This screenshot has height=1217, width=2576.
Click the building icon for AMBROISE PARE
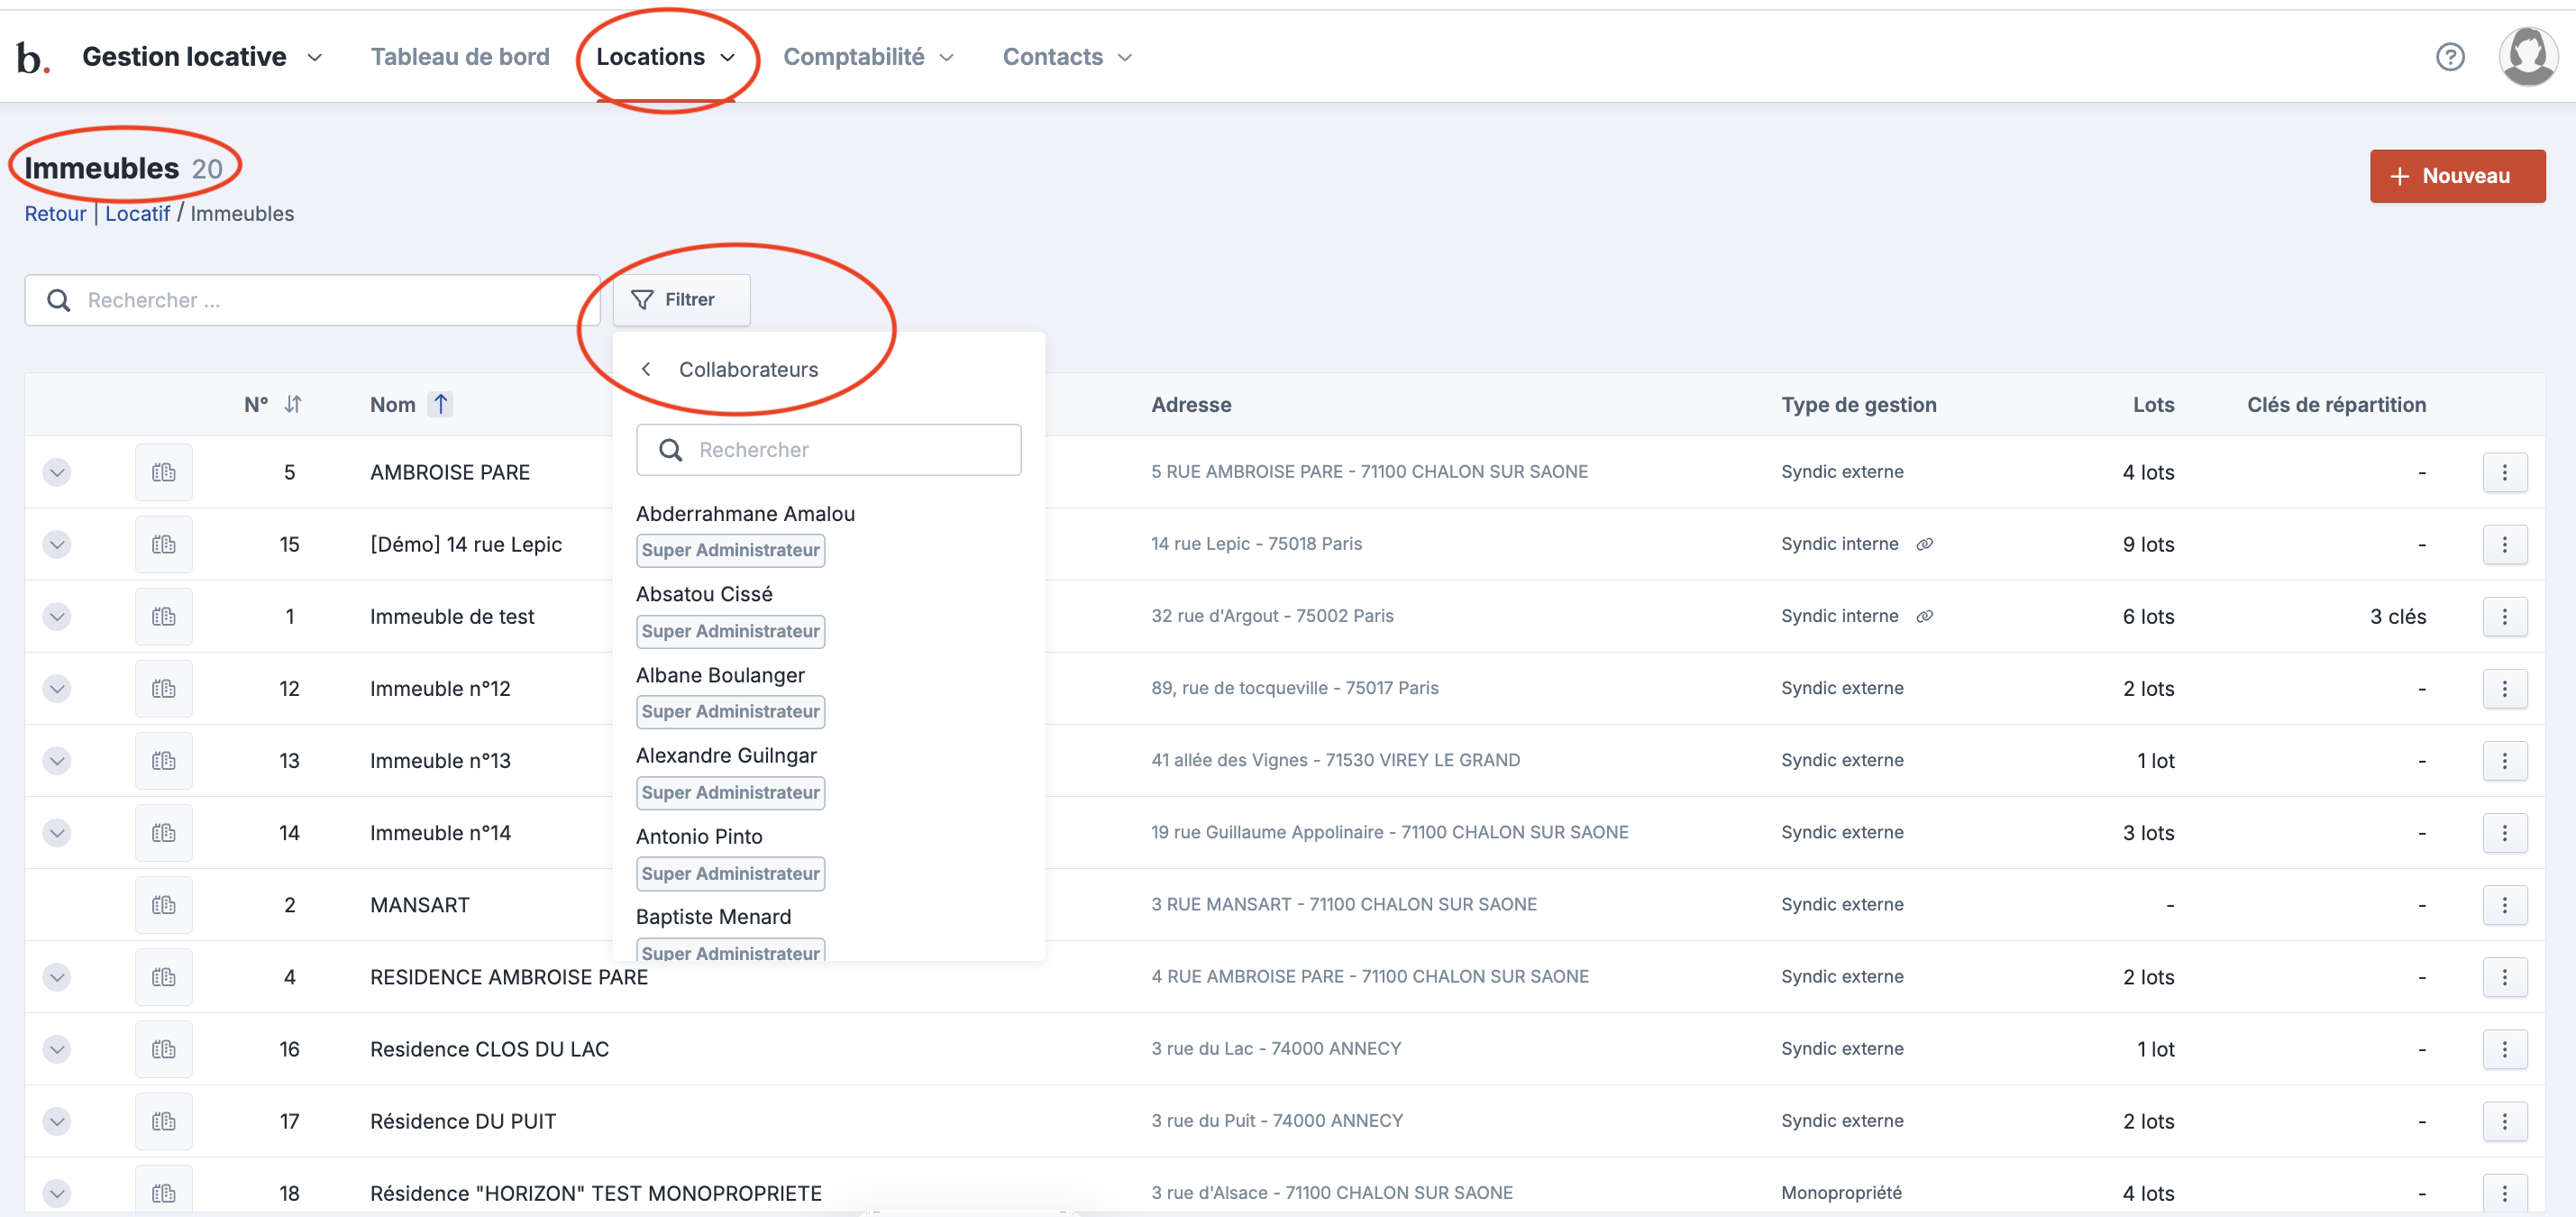pos(164,472)
